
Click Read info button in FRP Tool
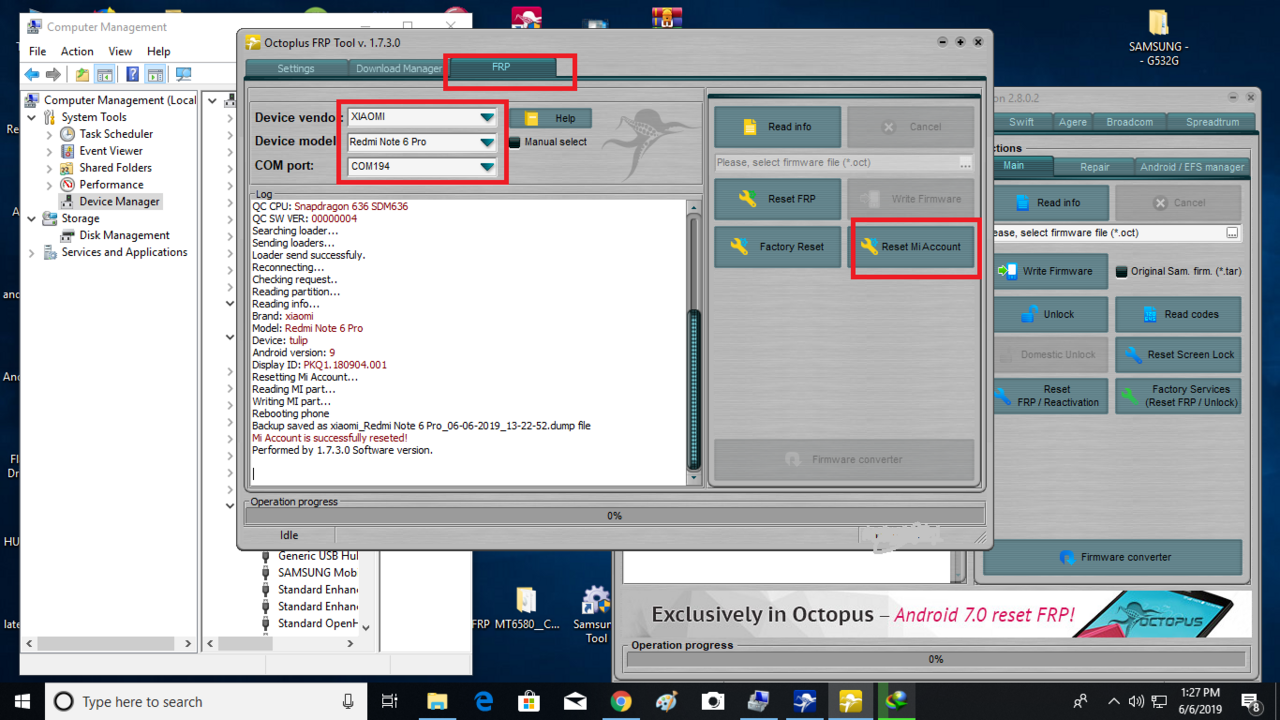[x=777, y=127]
